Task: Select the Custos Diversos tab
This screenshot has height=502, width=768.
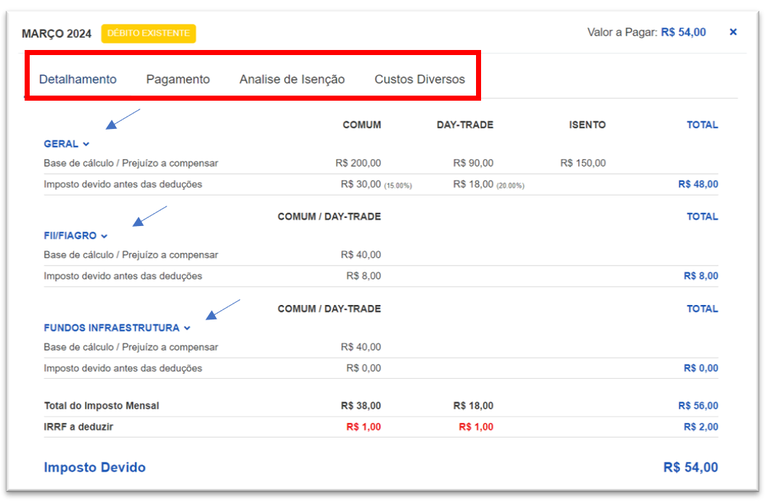Action: pos(420,79)
